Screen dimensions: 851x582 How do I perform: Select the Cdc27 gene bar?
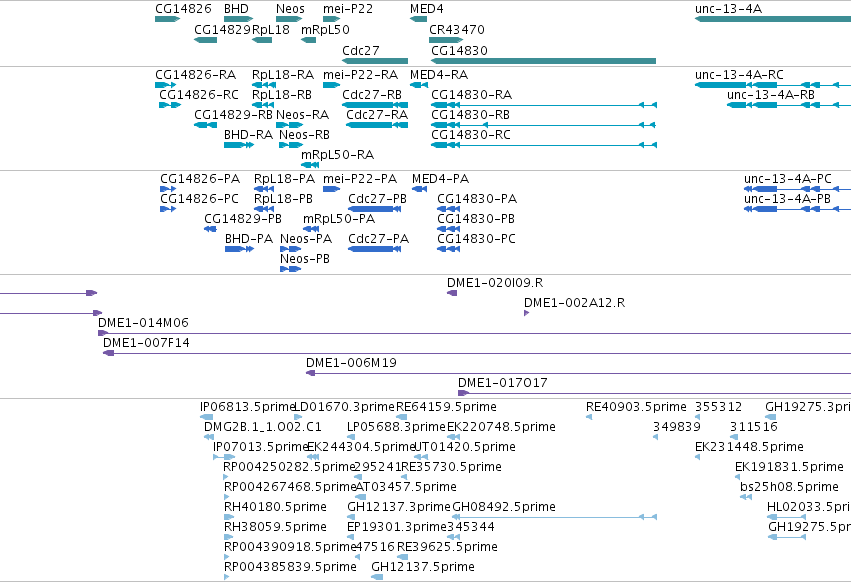pyautogui.click(x=375, y=61)
